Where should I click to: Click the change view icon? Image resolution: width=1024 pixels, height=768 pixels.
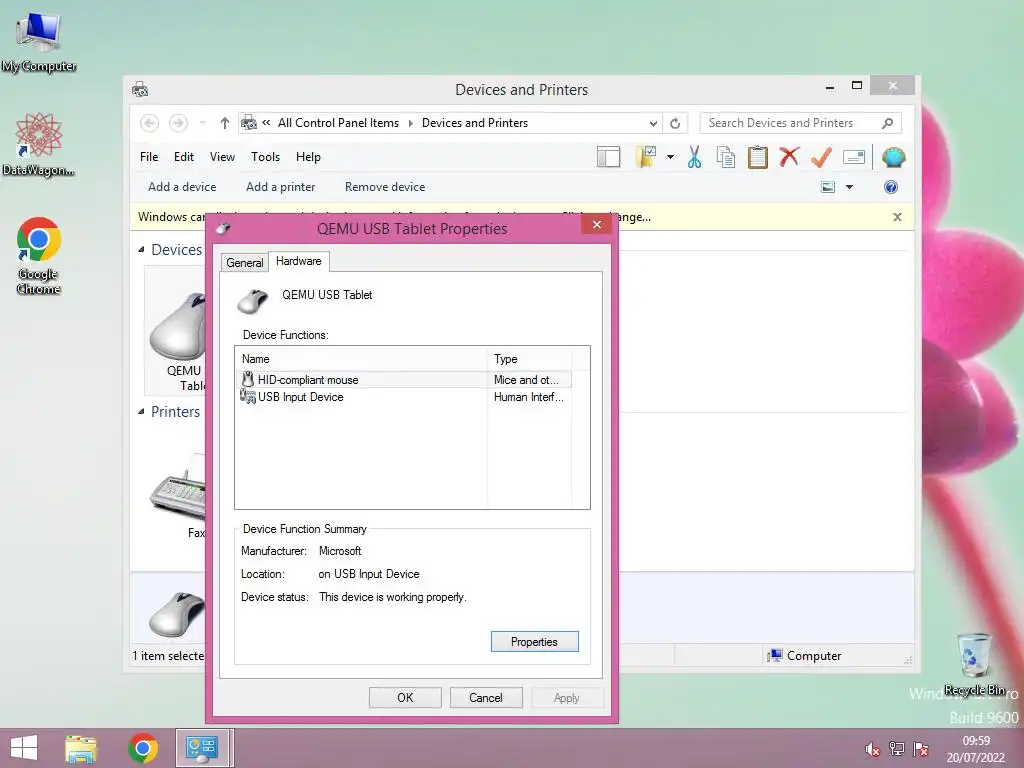(x=828, y=187)
